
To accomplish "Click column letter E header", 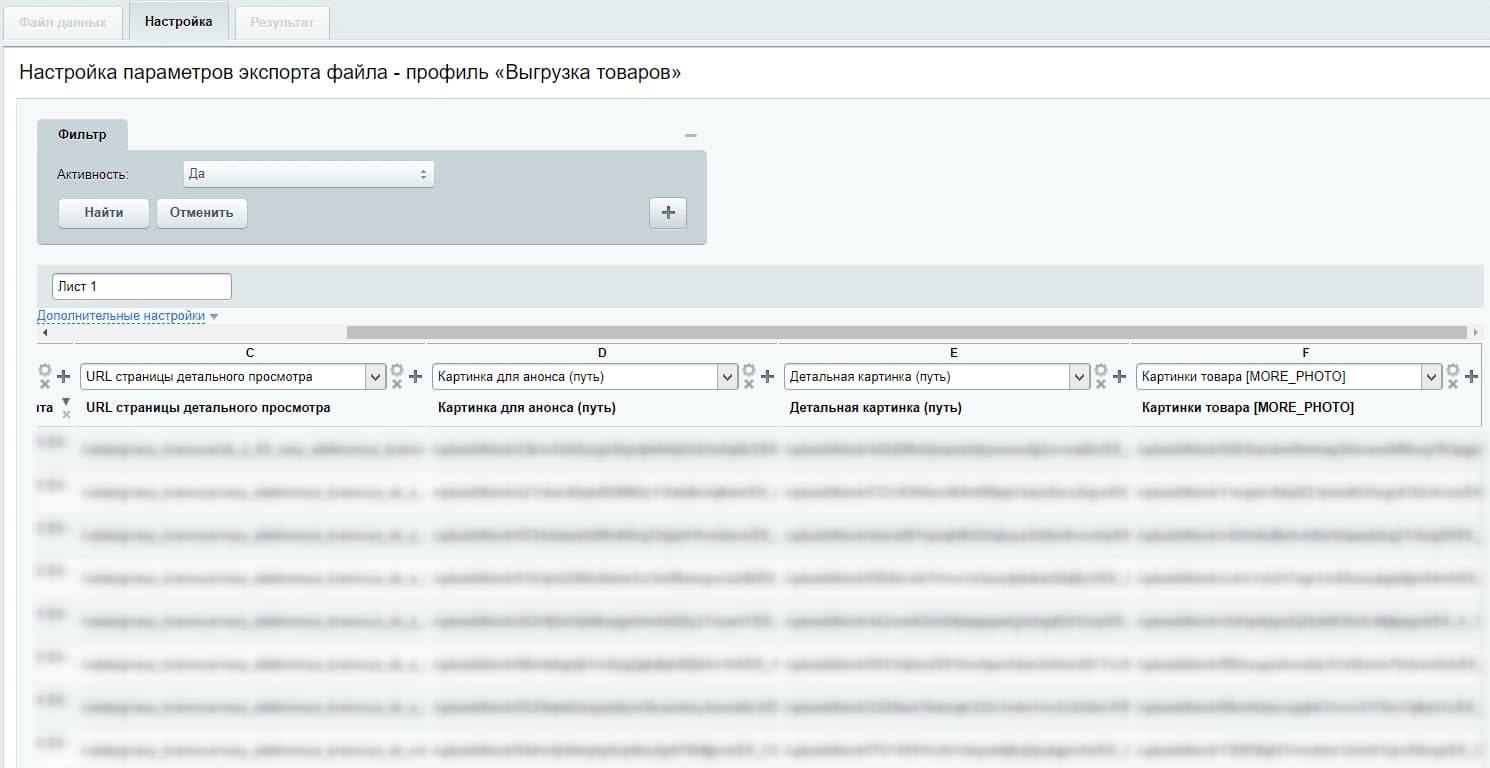I will [x=954, y=353].
